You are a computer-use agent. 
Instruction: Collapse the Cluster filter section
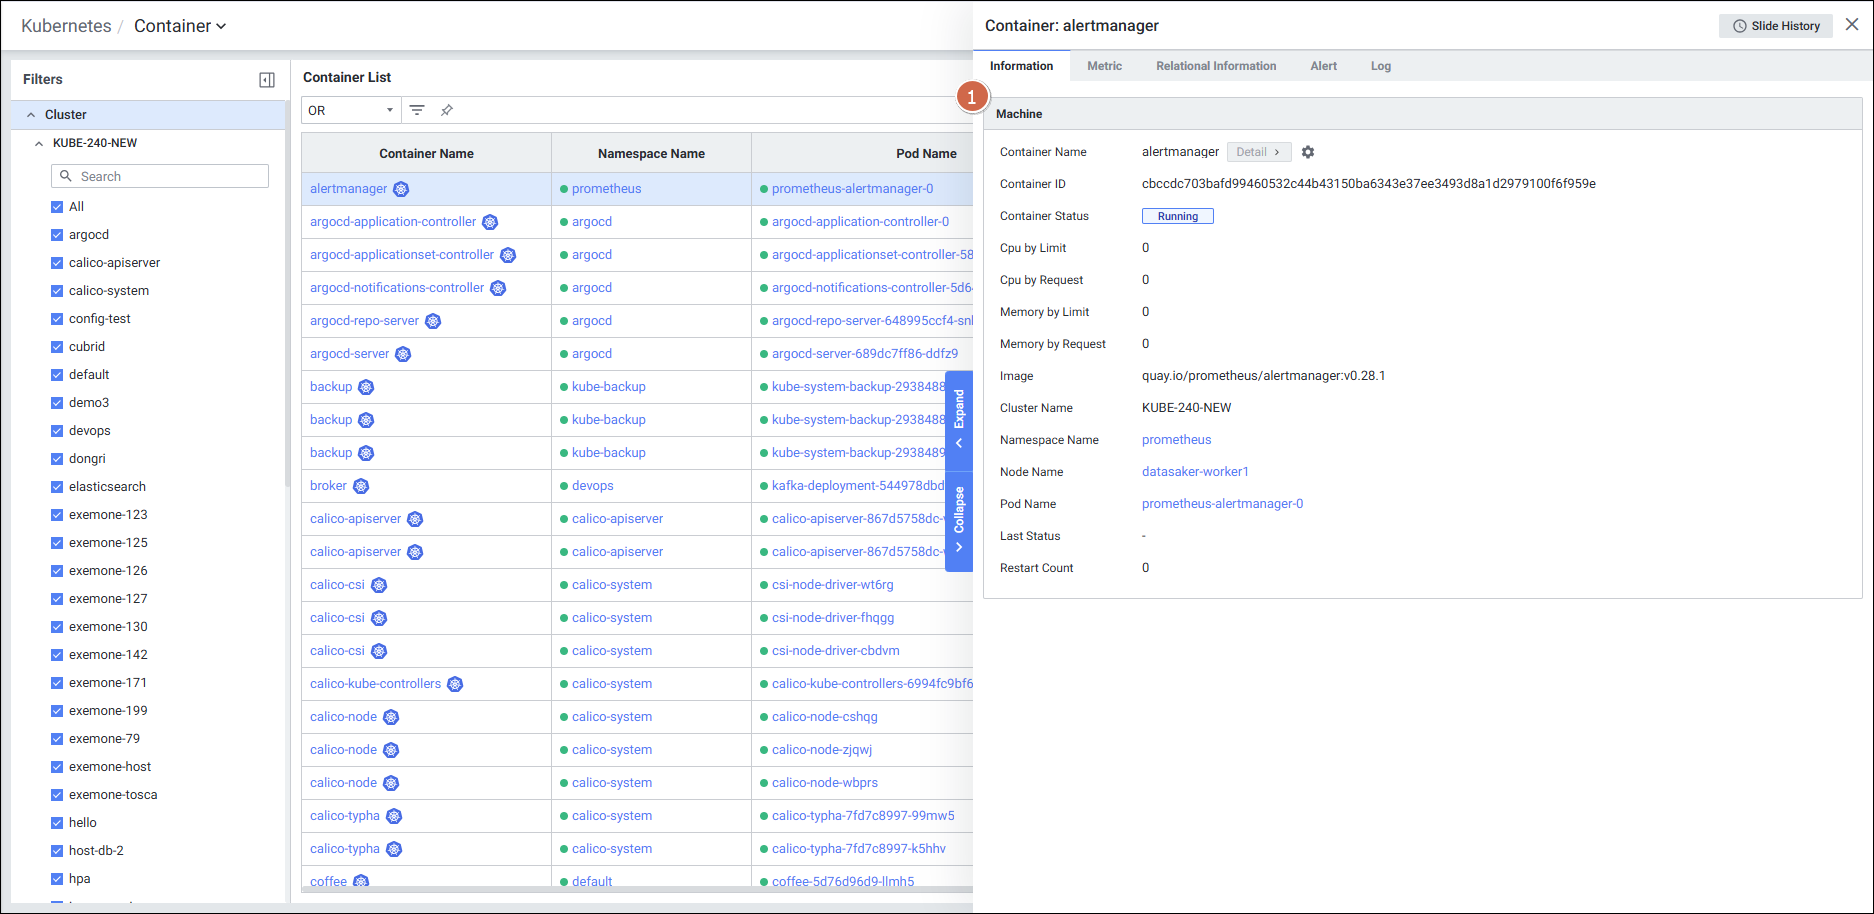(x=31, y=115)
